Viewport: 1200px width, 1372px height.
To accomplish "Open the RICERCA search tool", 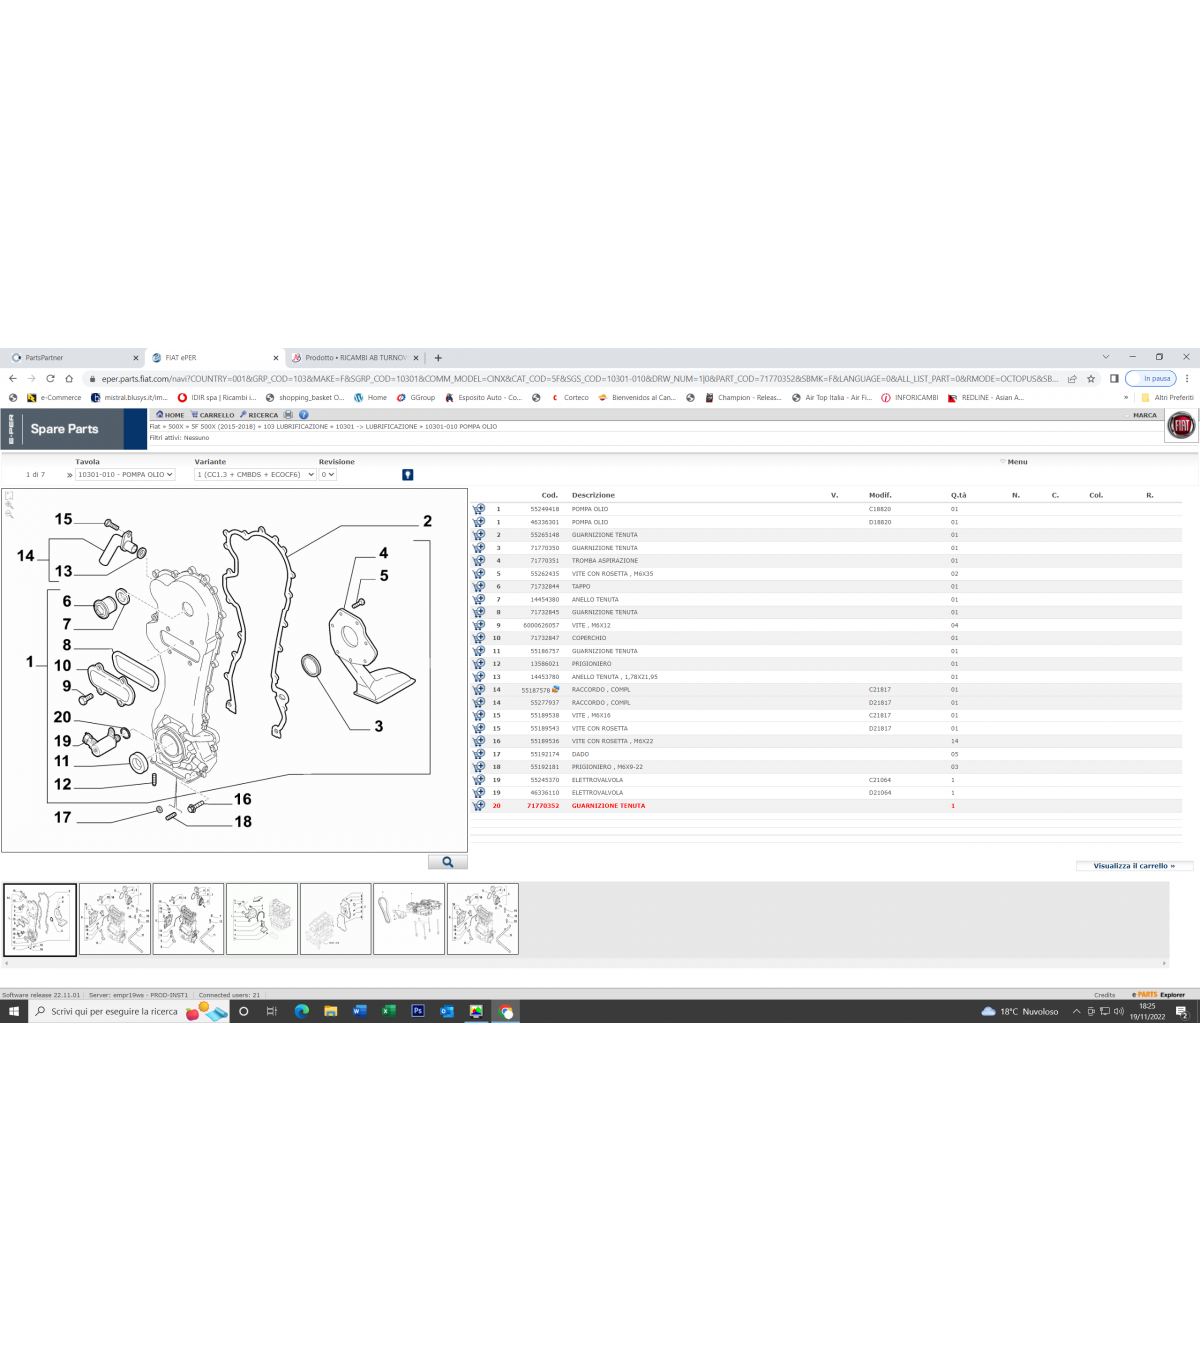I will click(x=259, y=415).
